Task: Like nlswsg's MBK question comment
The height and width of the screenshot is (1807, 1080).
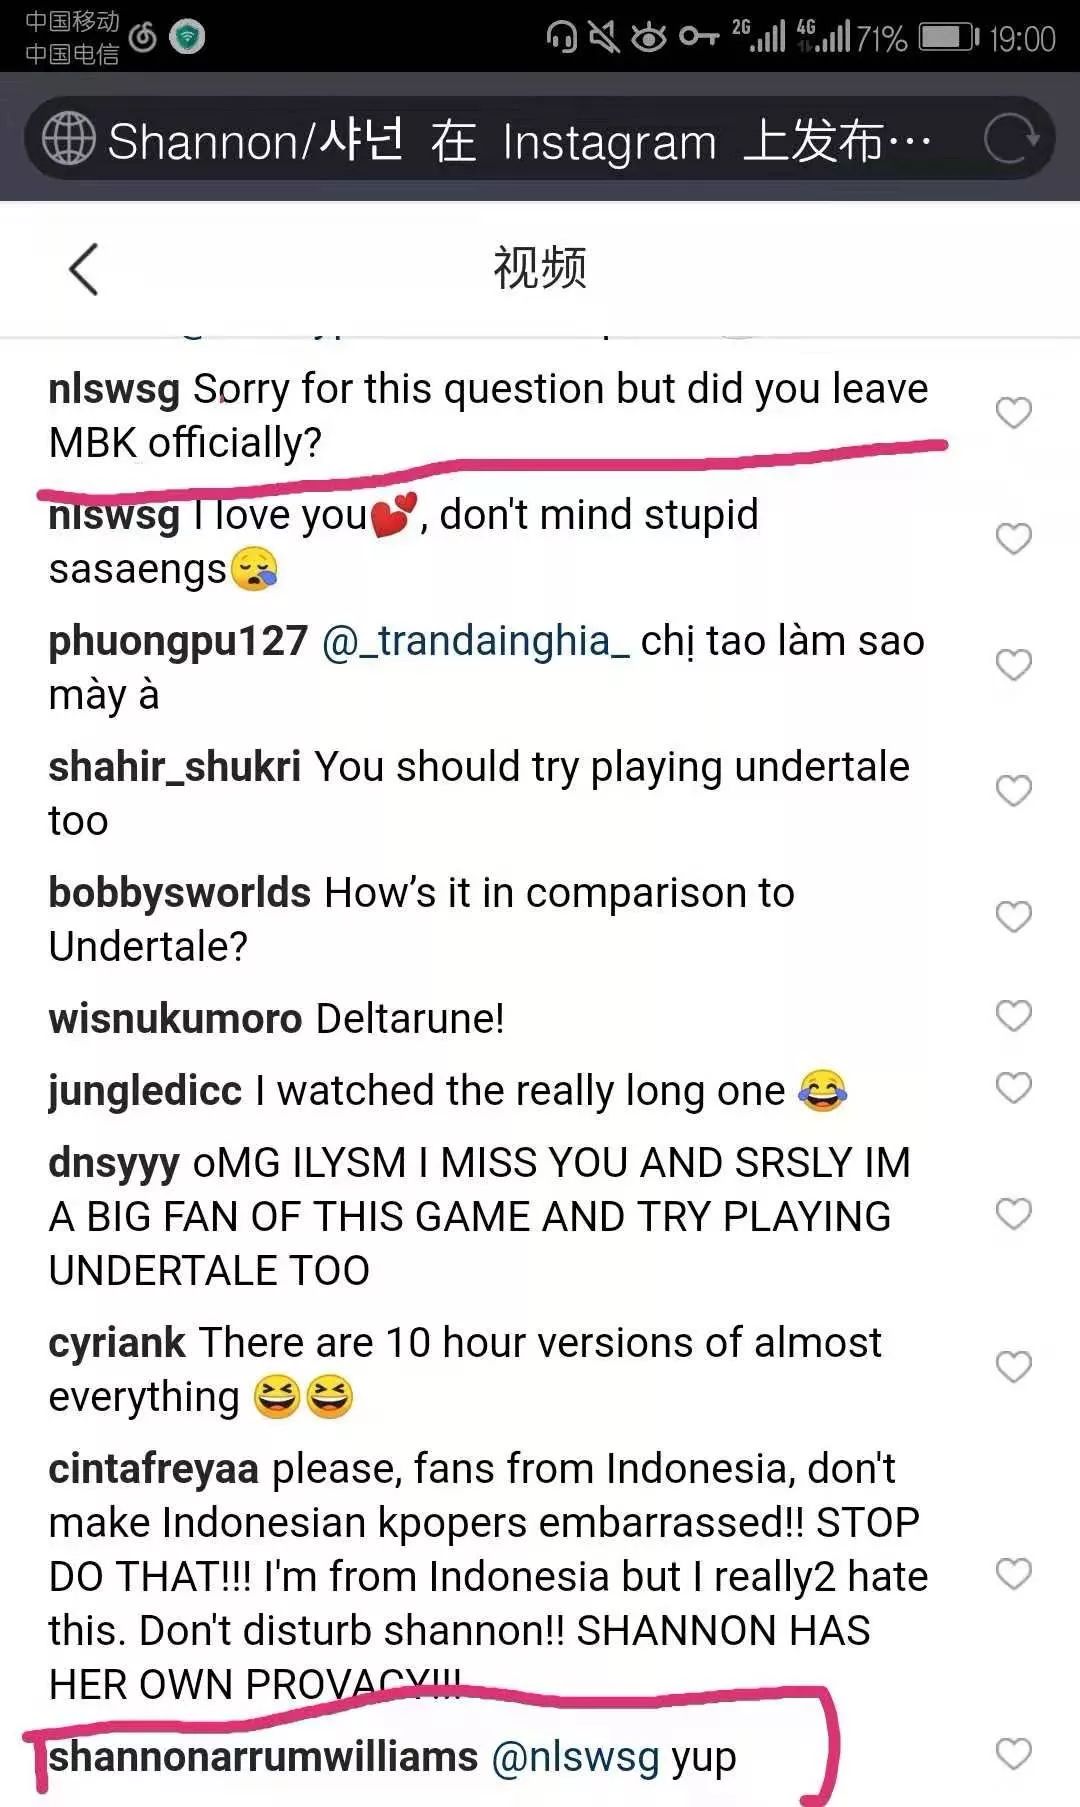Action: 1013,412
